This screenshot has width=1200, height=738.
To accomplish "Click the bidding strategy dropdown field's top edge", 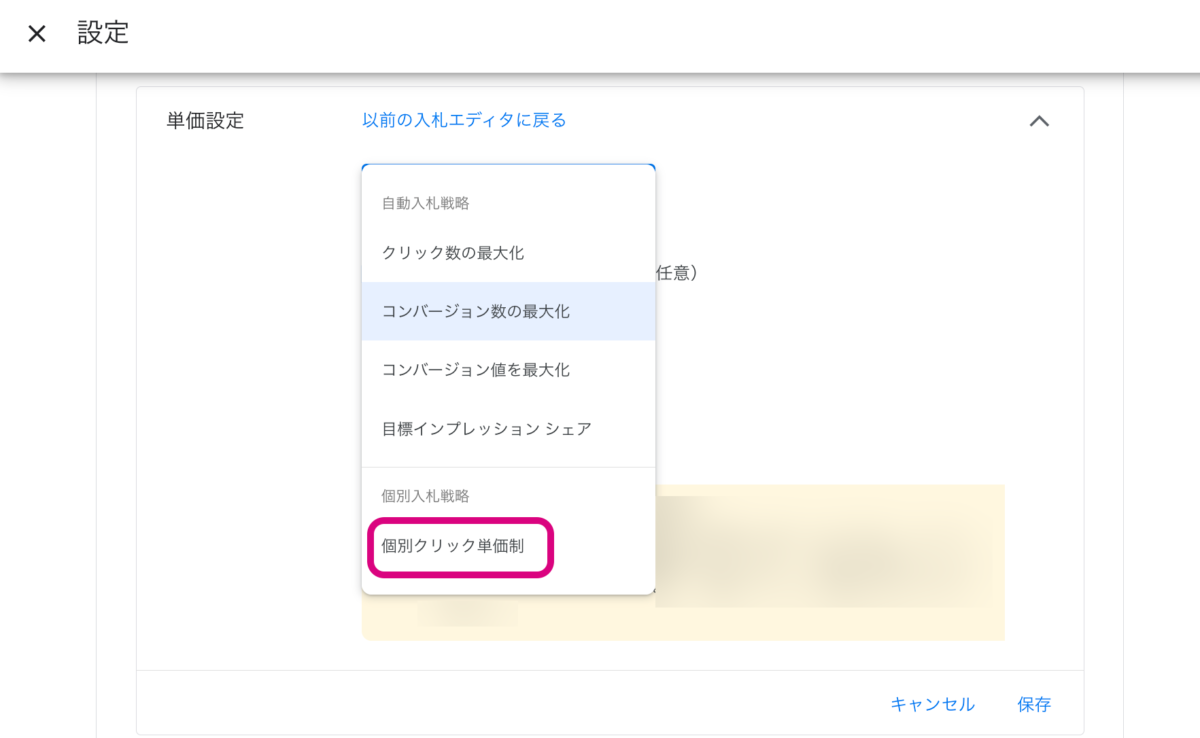I will coord(508,166).
